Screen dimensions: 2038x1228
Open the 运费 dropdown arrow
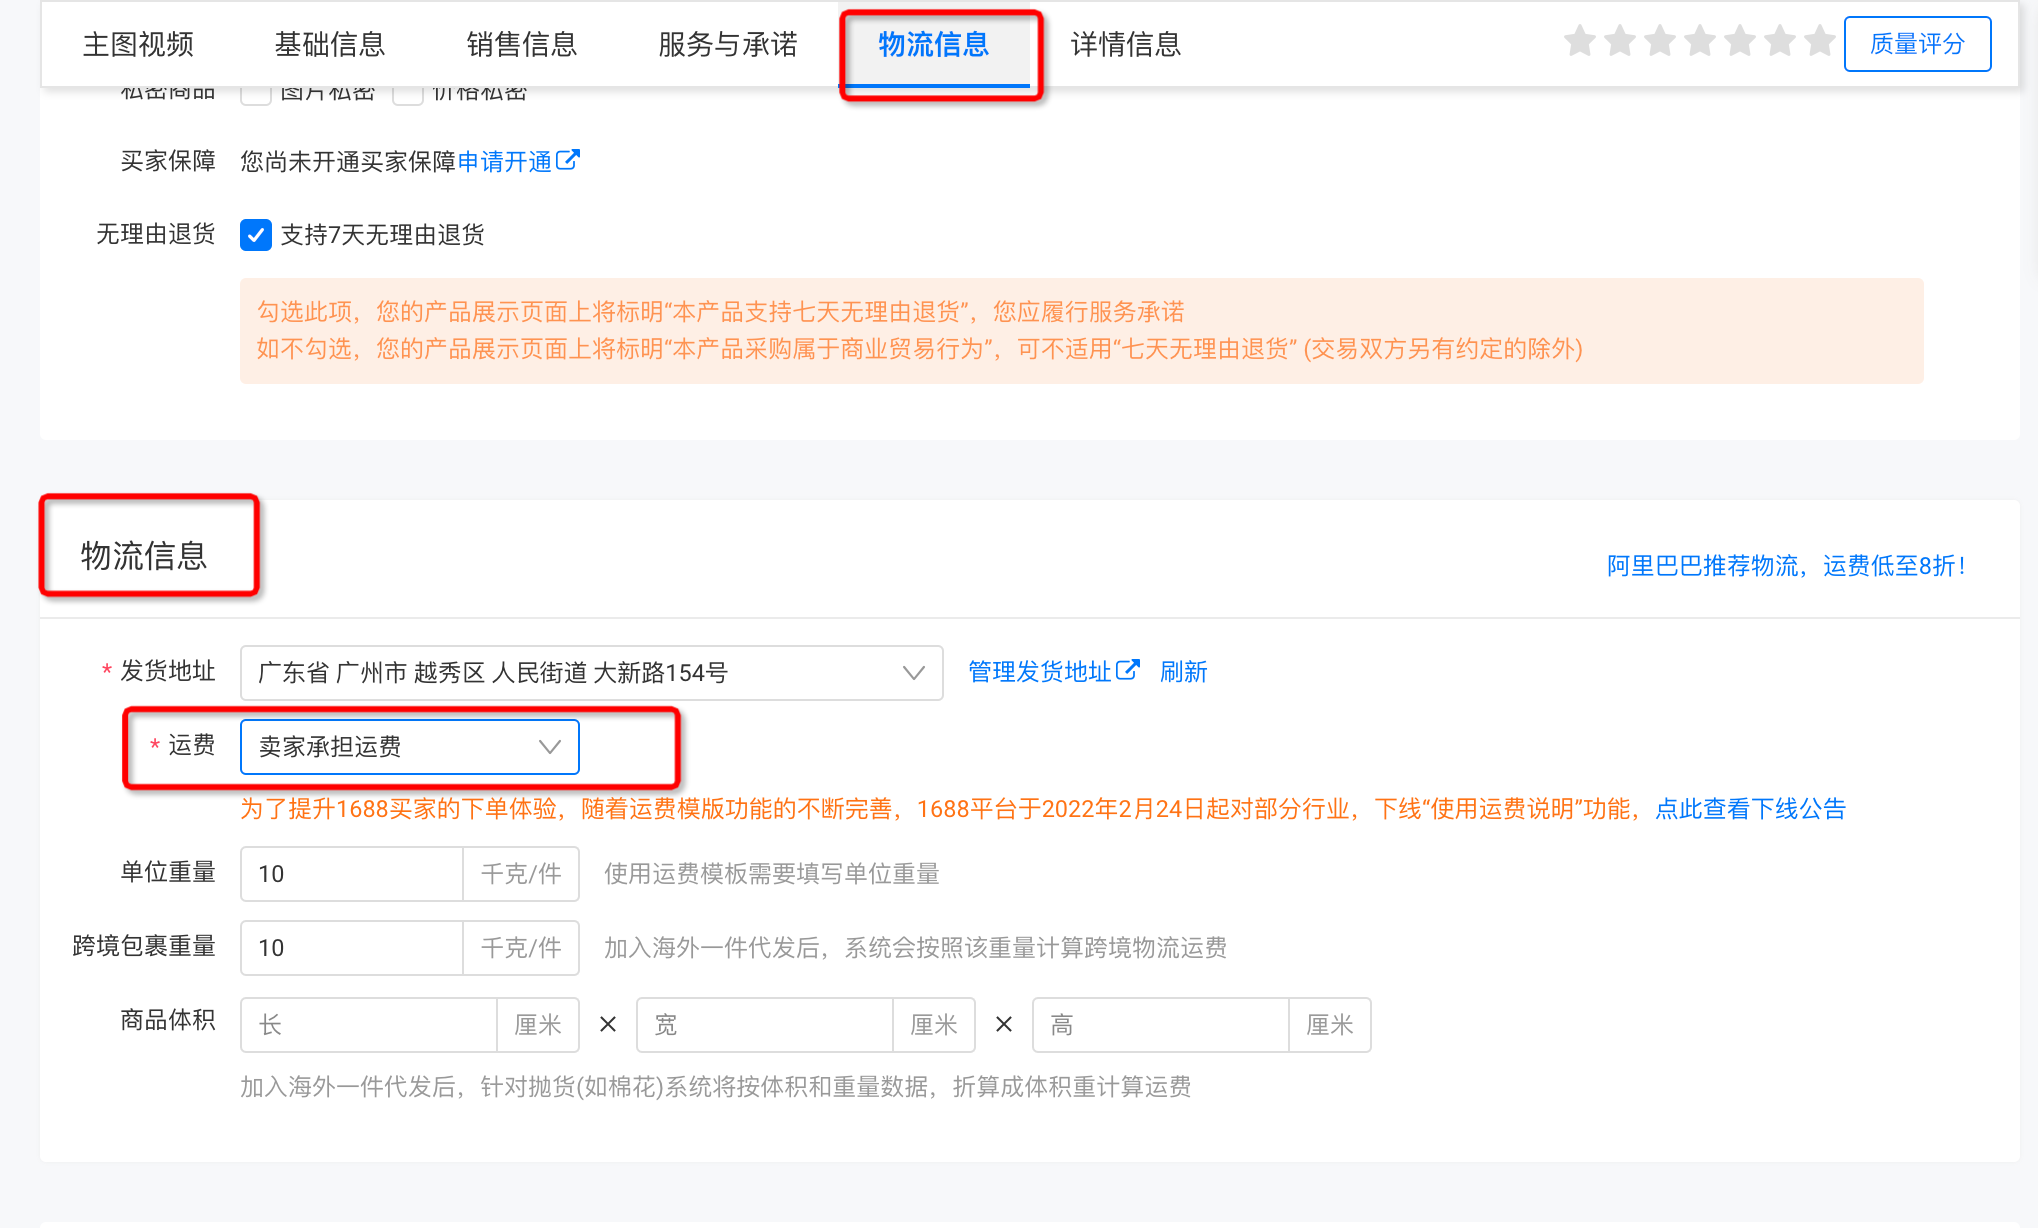[x=548, y=747]
